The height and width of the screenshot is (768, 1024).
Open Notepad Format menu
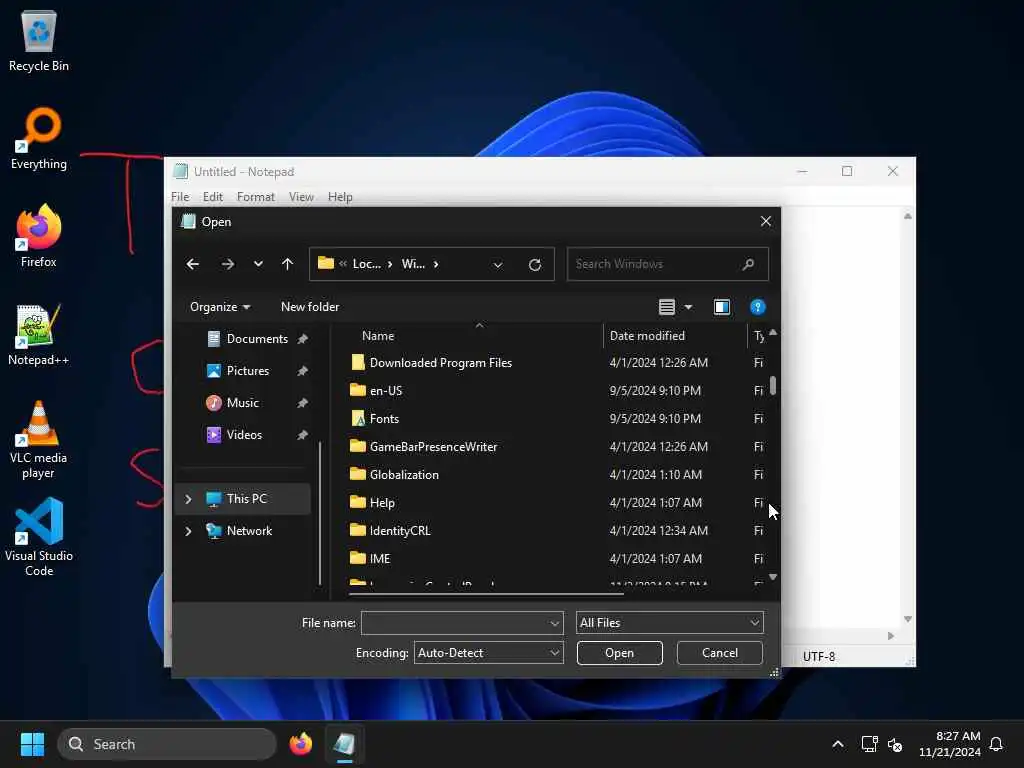[x=256, y=197]
